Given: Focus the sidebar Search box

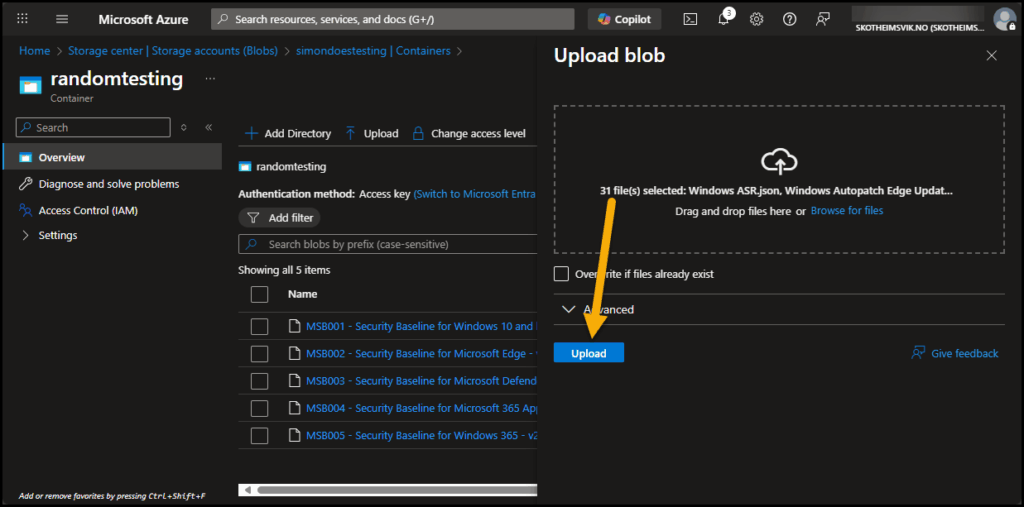Looking at the screenshot, I should 93,127.
